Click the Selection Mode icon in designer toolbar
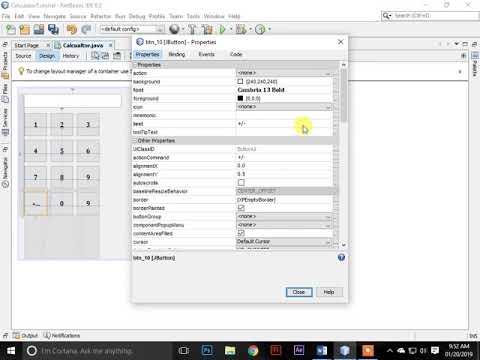Viewport: 480px width, 360px height. pyautogui.click(x=95, y=56)
